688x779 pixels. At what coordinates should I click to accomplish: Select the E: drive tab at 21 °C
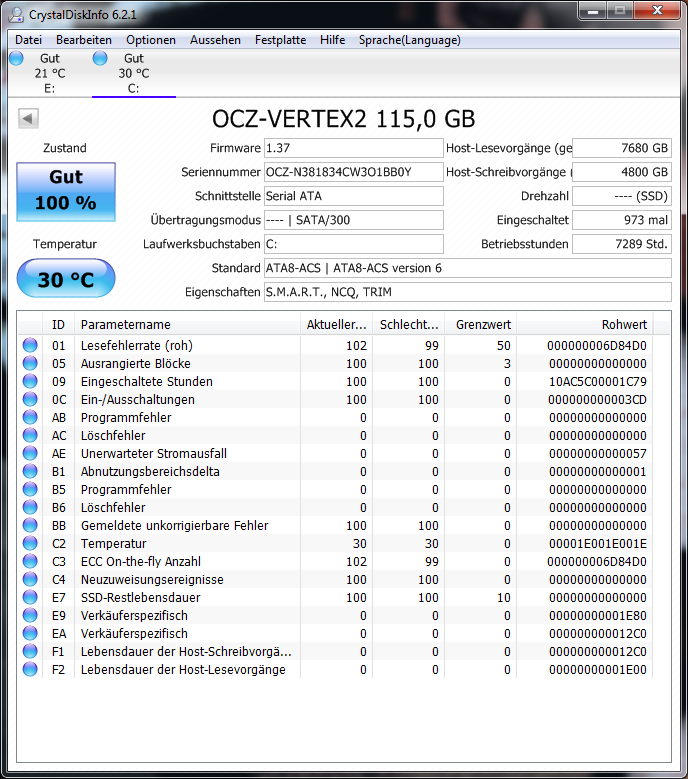coord(50,74)
